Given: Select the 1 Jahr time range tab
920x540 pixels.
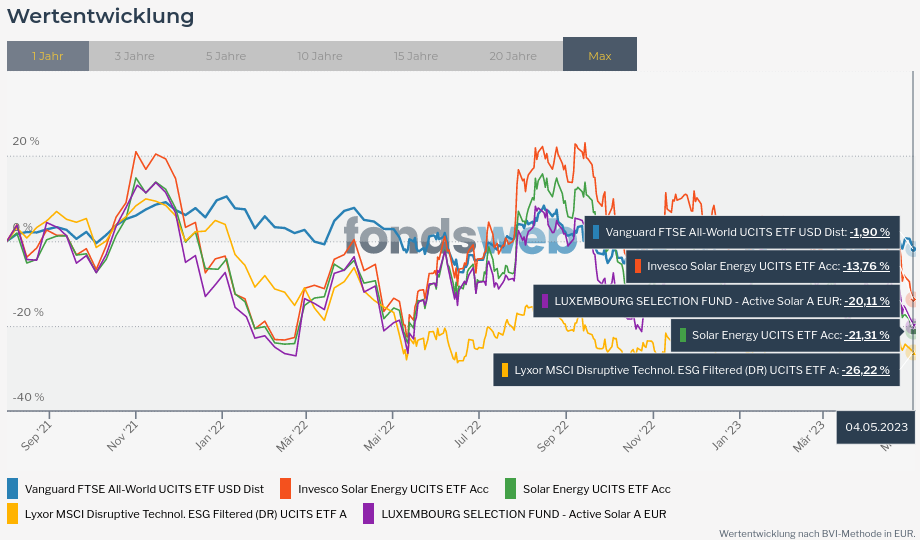Looking at the screenshot, I should coord(48,56).
